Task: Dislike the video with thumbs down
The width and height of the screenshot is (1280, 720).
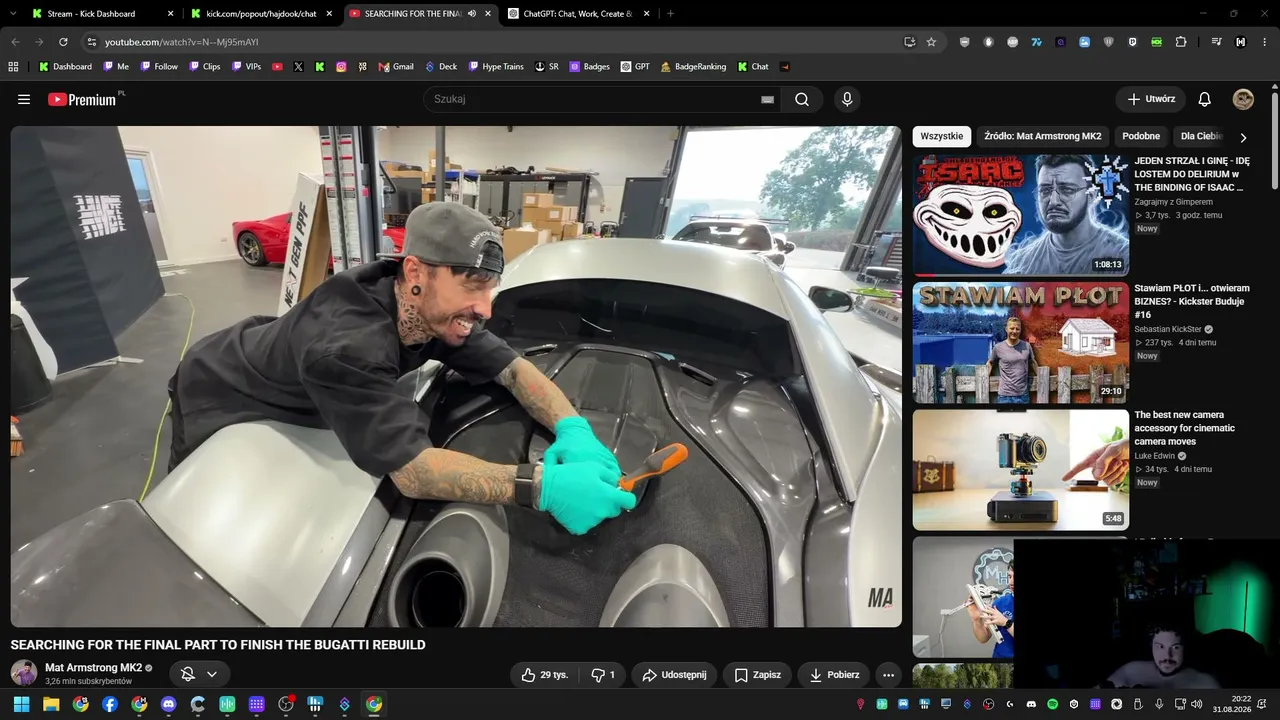Action: coord(603,675)
